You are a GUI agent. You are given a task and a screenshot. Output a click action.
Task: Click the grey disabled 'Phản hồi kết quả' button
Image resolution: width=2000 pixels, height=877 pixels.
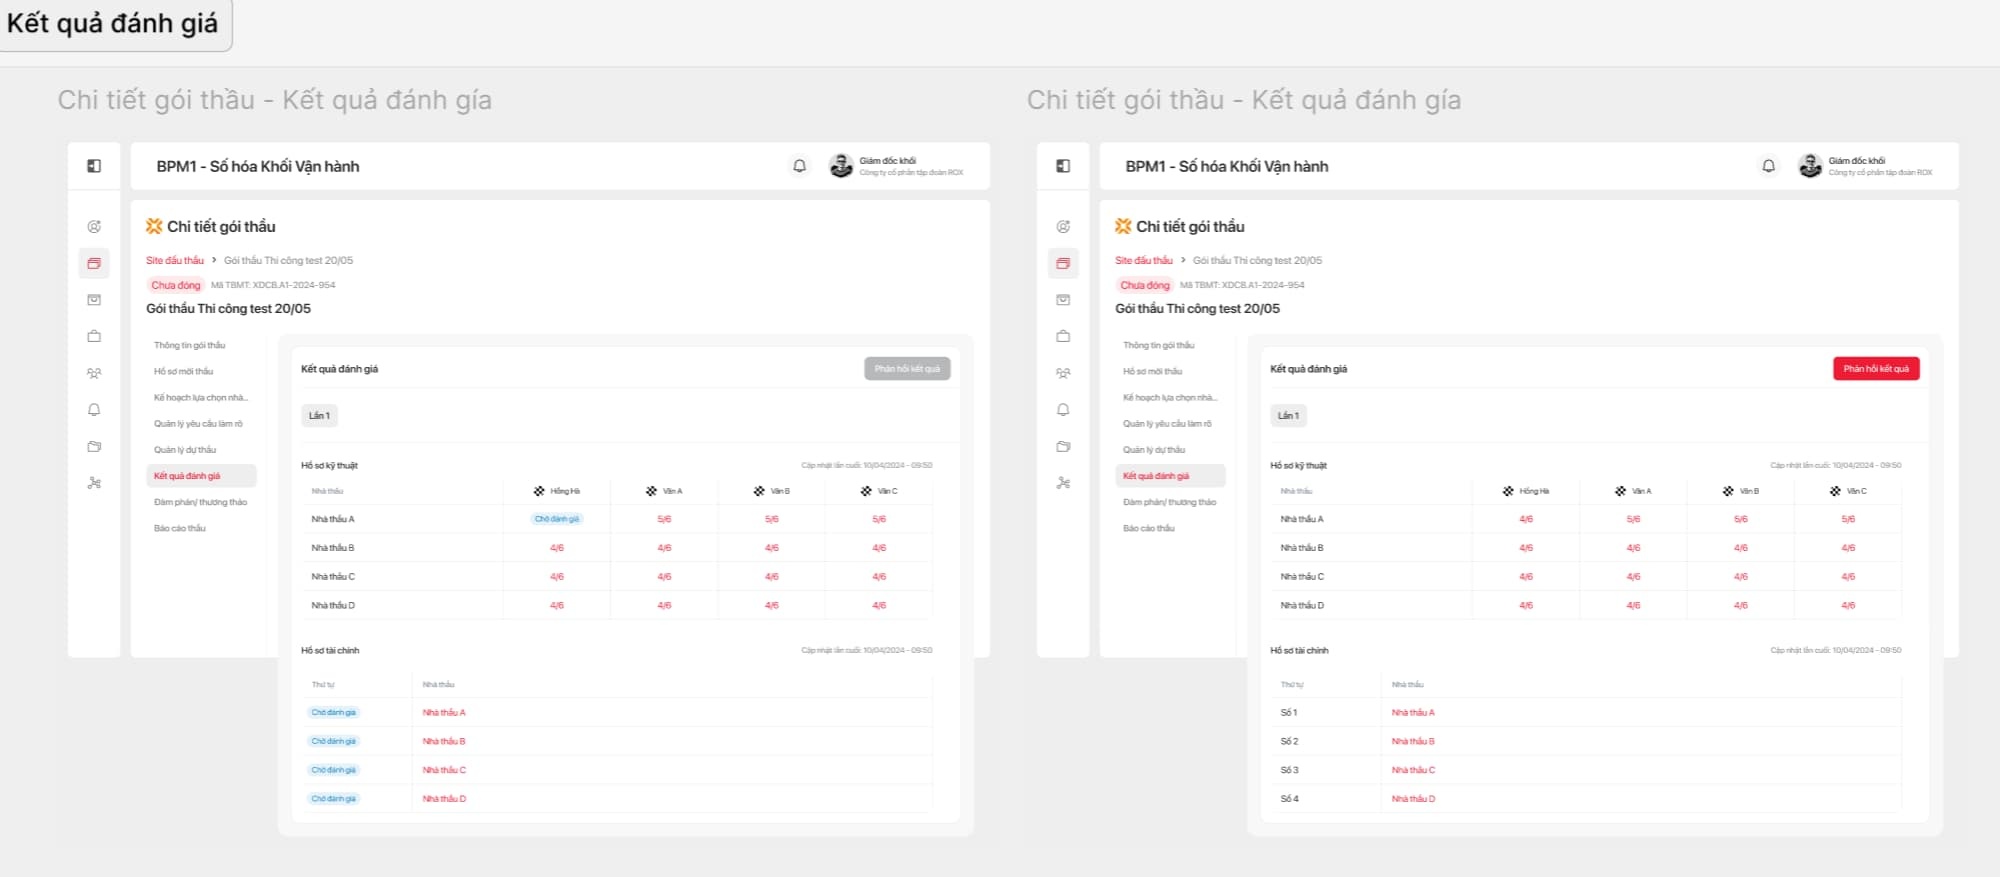pos(907,369)
